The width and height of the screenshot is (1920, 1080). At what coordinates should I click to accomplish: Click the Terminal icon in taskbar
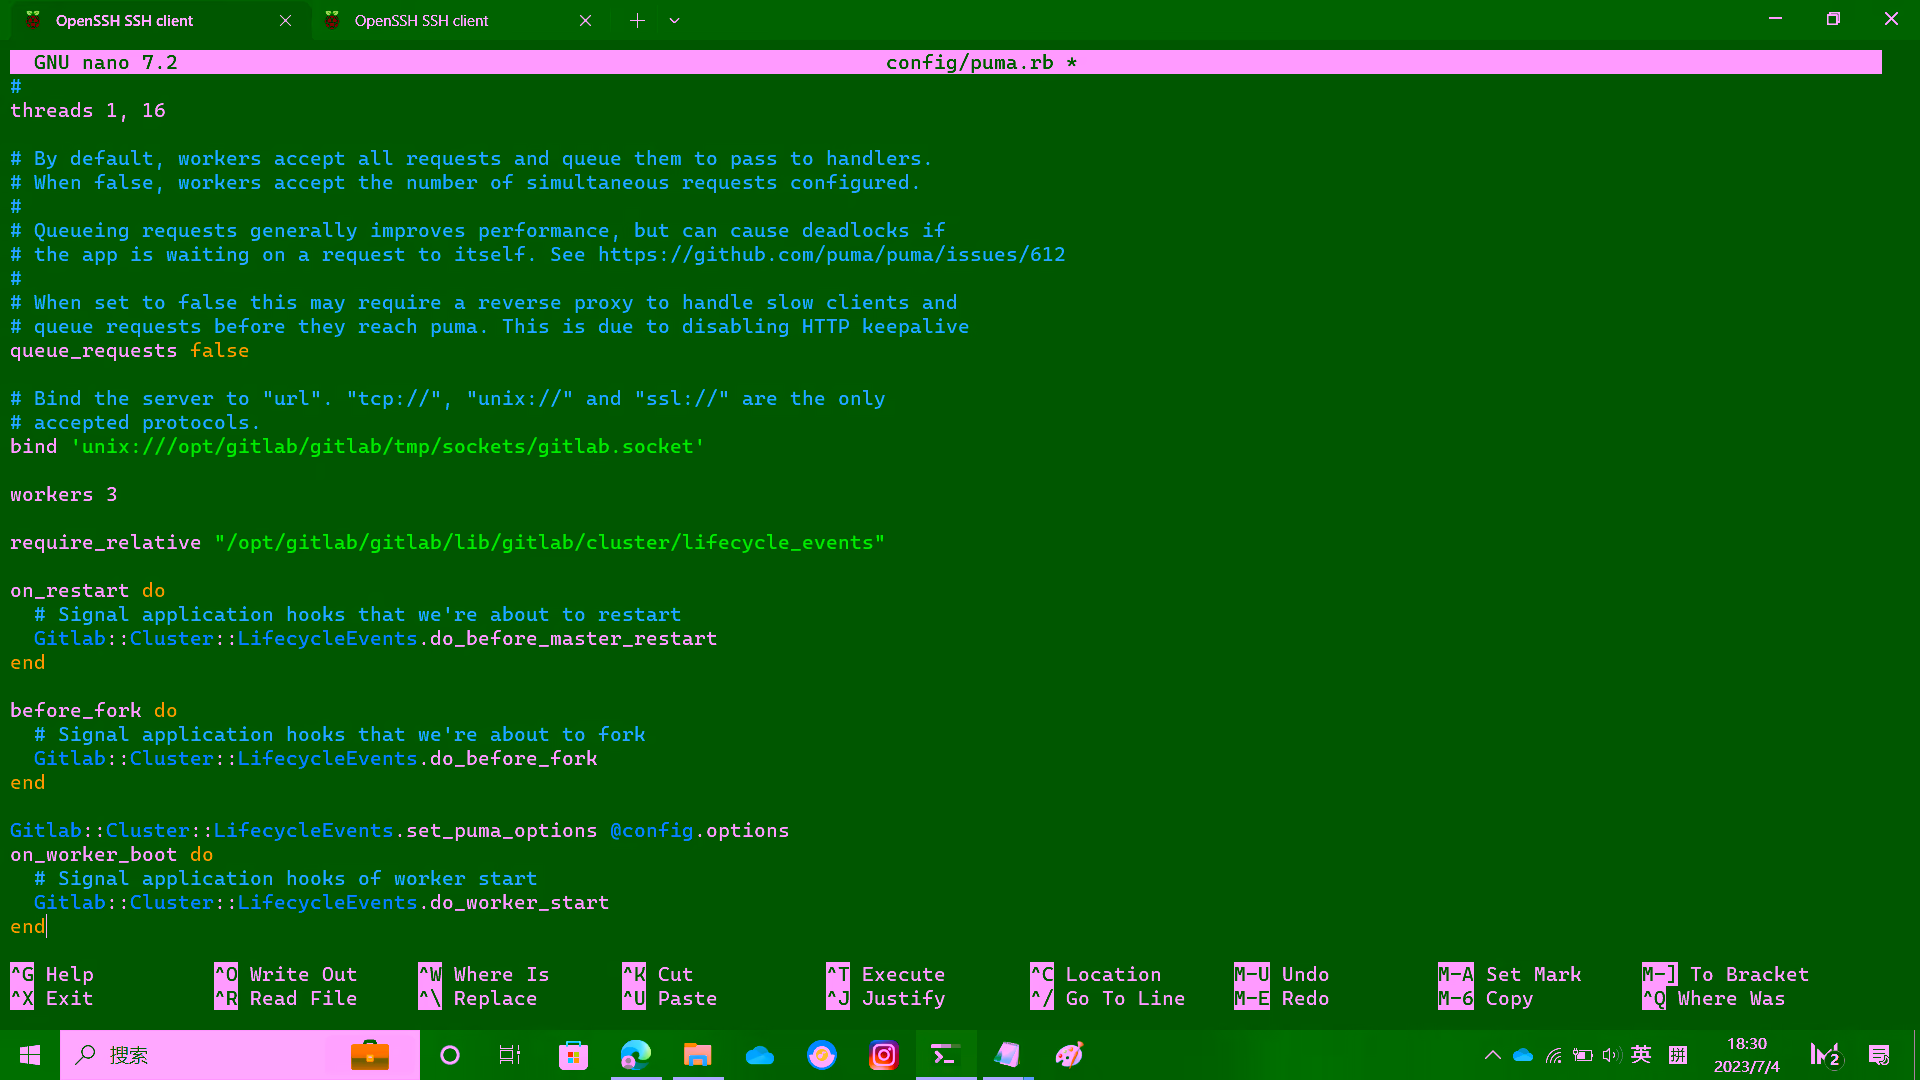pos(945,1055)
